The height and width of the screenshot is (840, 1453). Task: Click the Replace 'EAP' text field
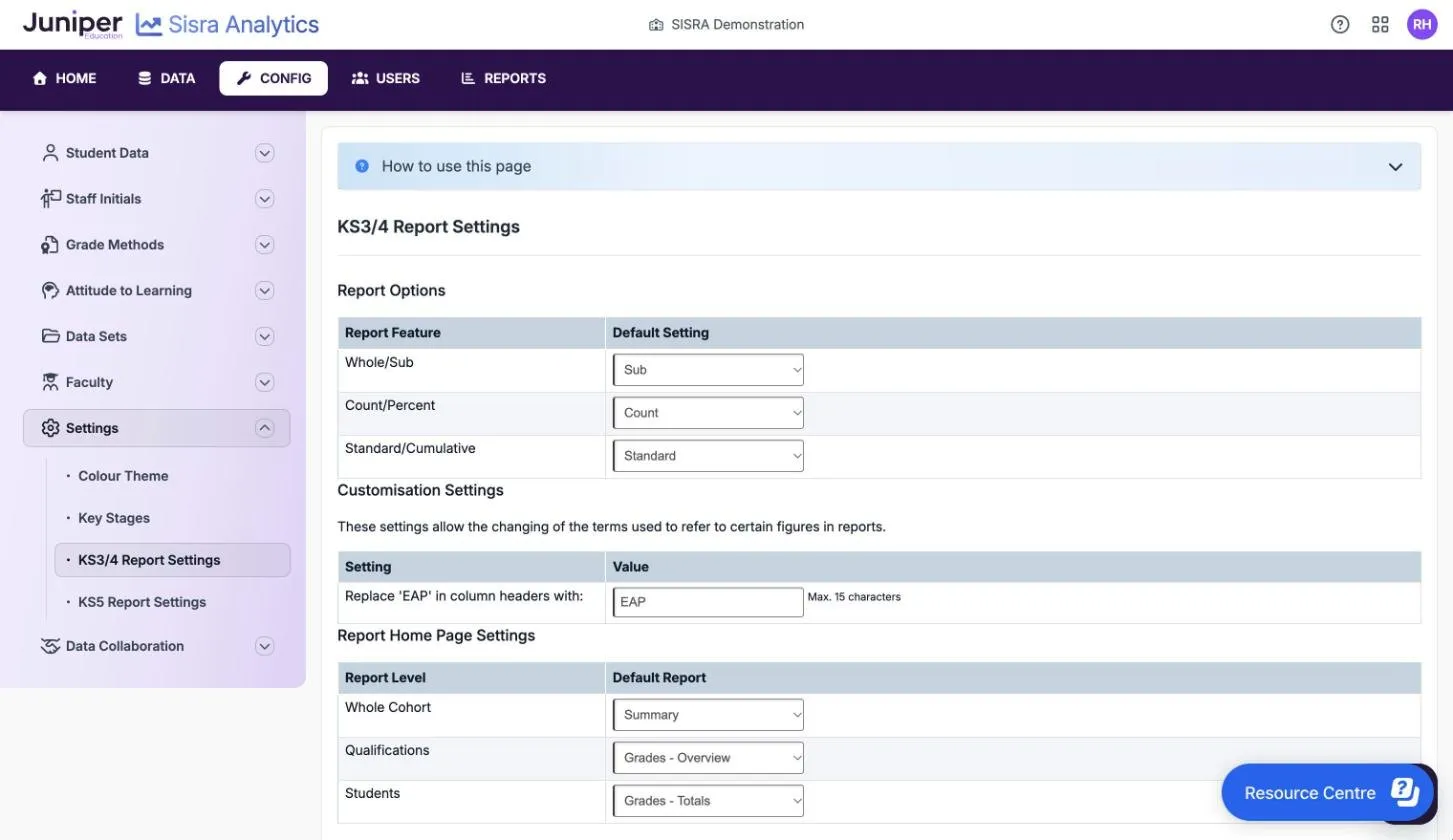[x=708, y=602]
